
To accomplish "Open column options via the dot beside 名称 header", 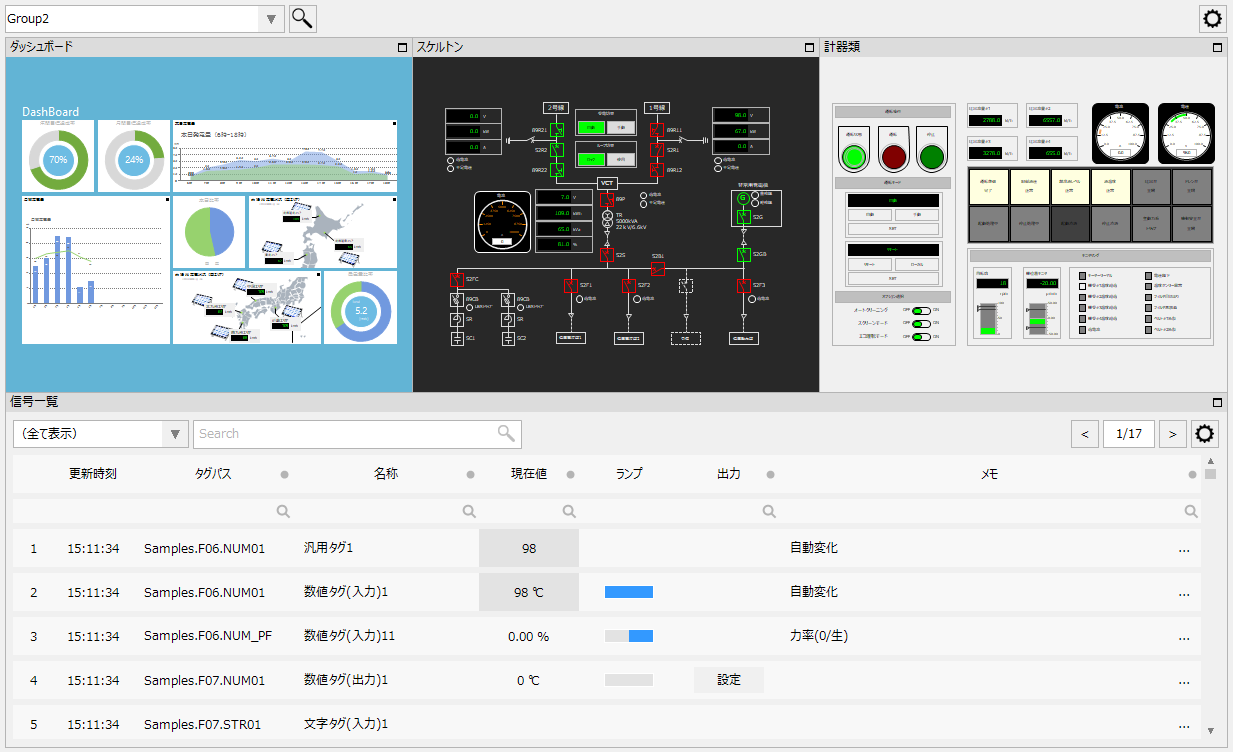I will (469, 473).
